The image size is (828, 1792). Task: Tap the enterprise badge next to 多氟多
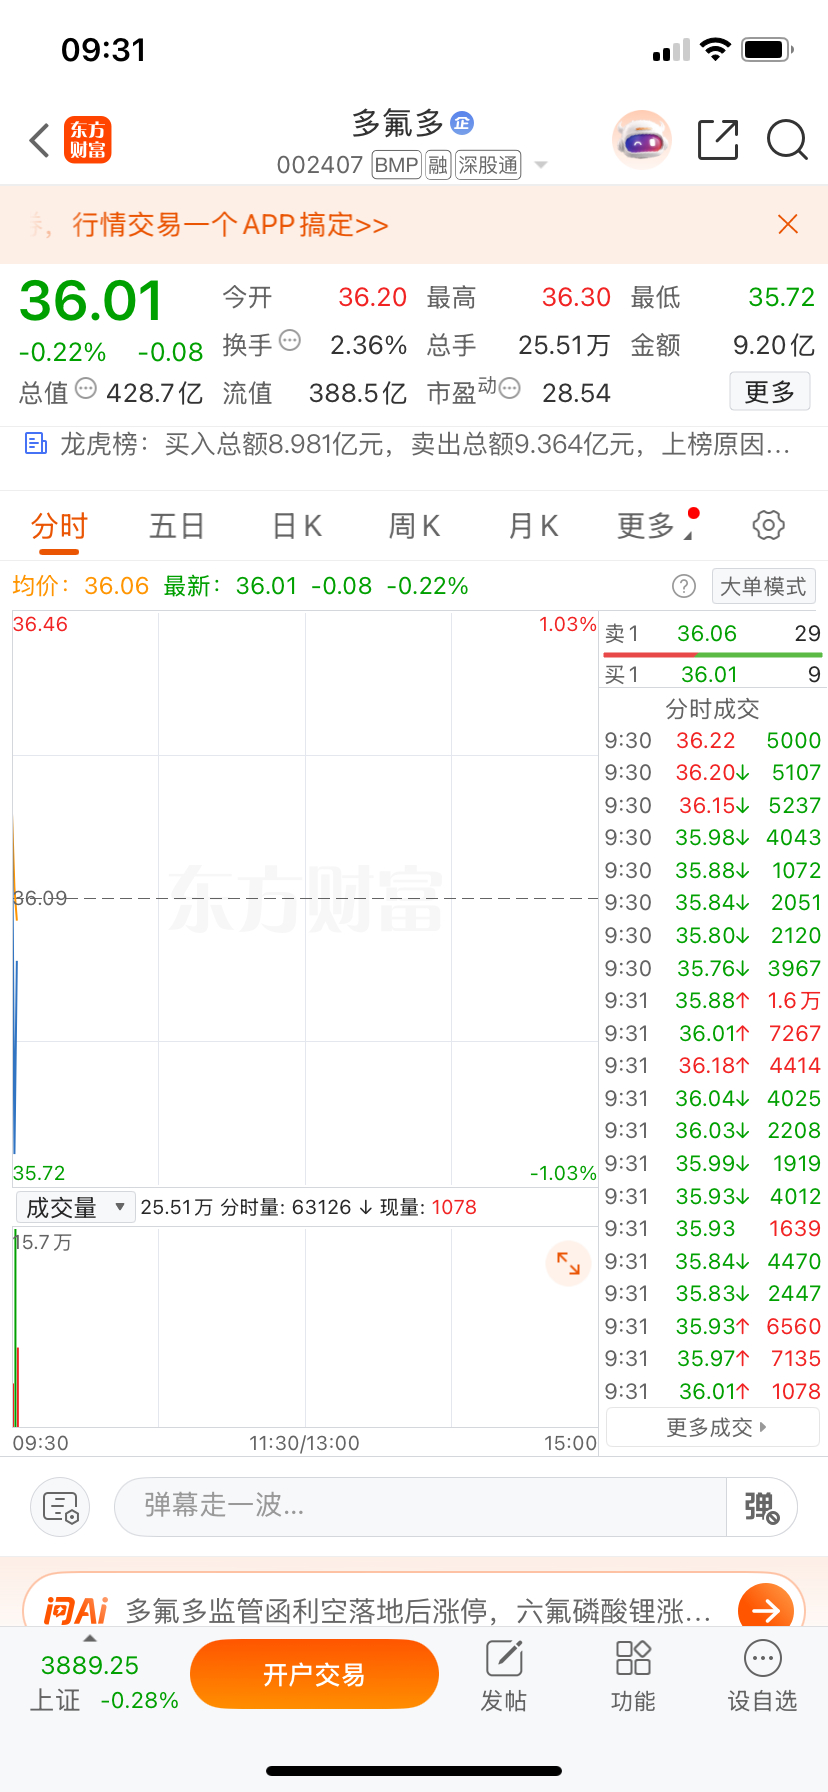point(461,123)
